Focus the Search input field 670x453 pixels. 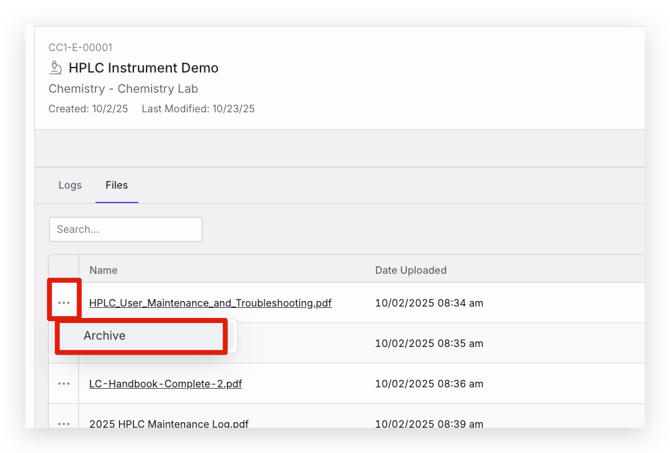125,229
